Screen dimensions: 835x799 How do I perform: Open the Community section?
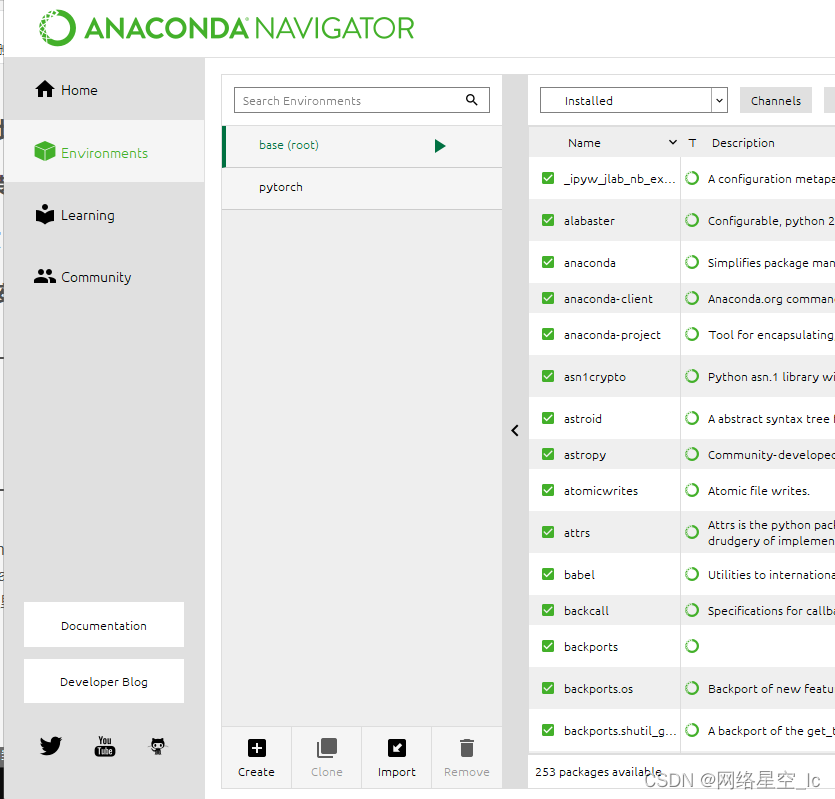(x=104, y=276)
